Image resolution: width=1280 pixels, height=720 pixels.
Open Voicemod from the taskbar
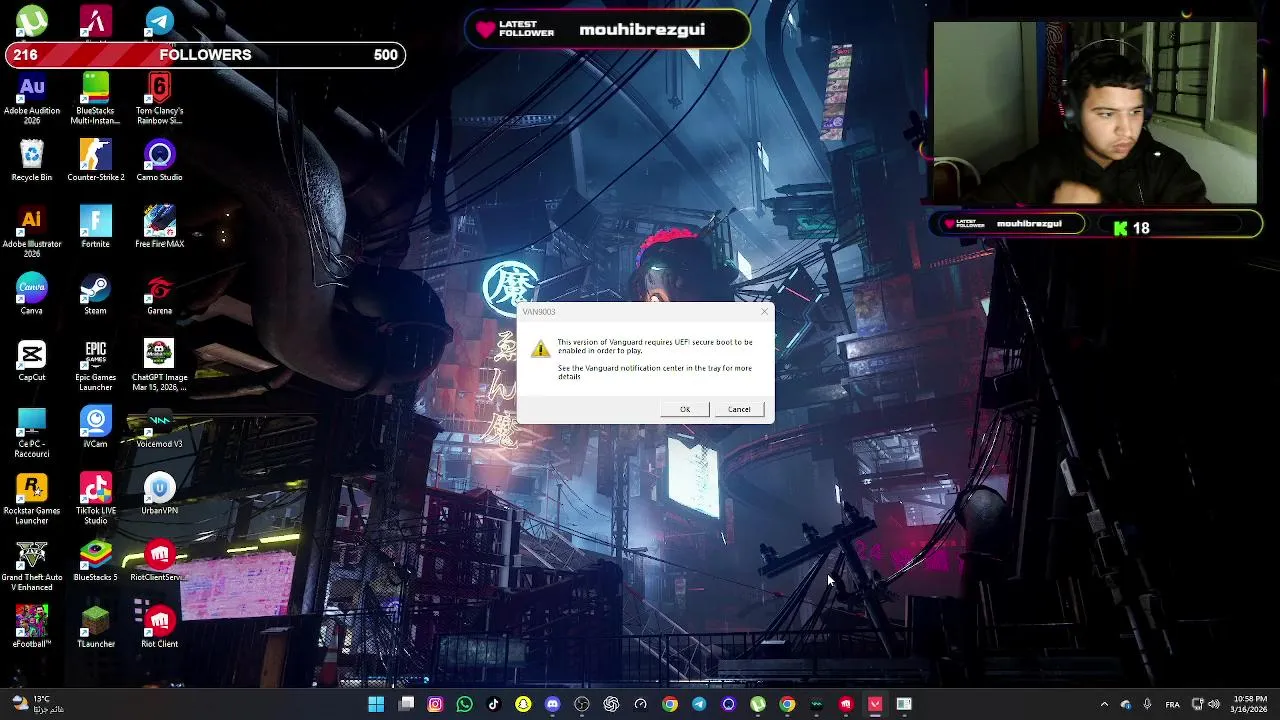816,704
